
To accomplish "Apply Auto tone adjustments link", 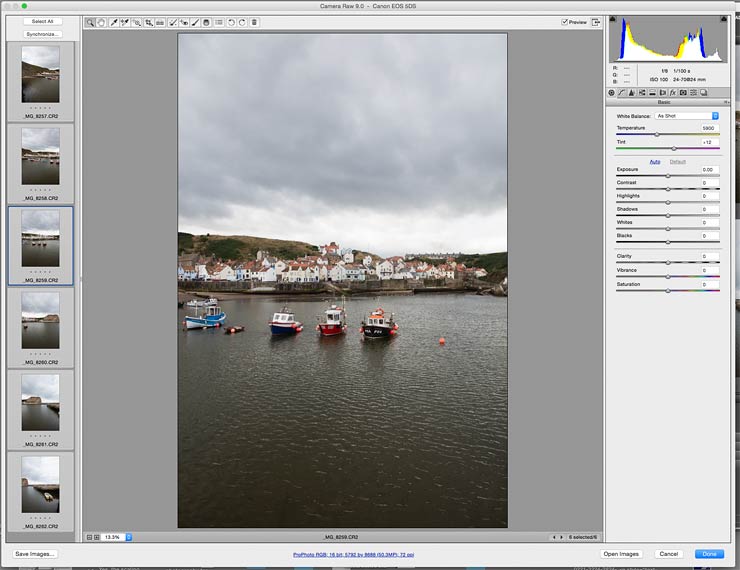I will click(x=655, y=162).
